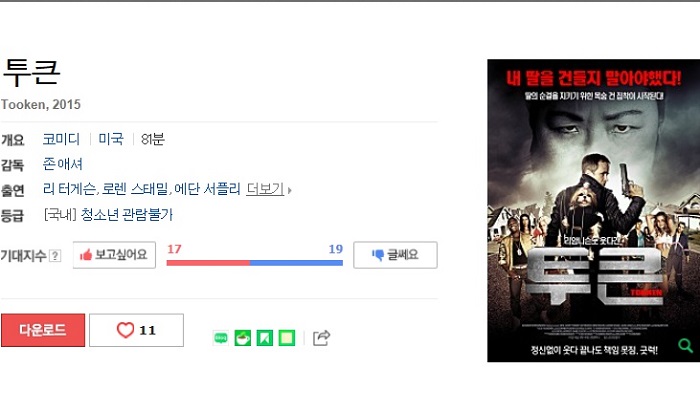Click the green memo square icon
This screenshot has height=412, width=700.
coord(287,338)
